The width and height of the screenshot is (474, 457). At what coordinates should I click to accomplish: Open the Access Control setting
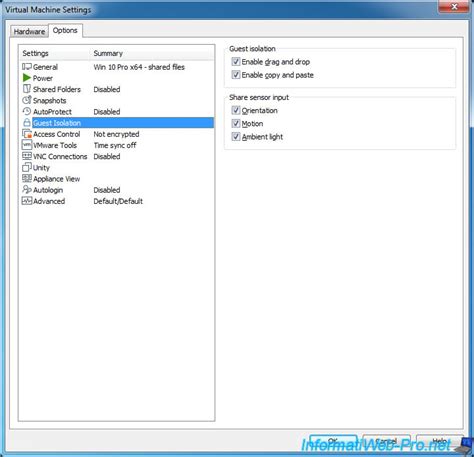pyautogui.click(x=57, y=134)
